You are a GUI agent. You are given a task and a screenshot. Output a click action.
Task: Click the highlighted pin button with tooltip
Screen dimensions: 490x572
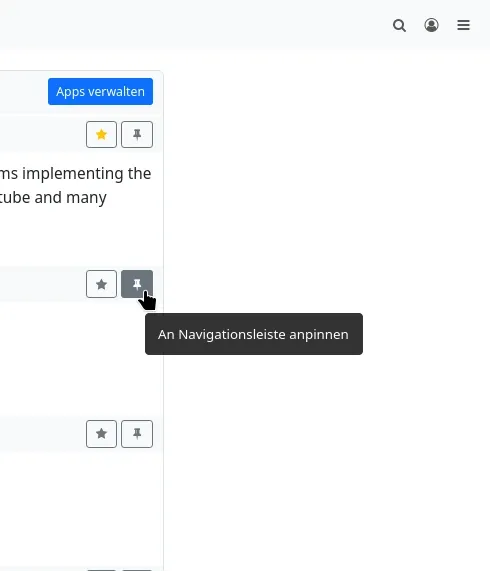pos(137,284)
